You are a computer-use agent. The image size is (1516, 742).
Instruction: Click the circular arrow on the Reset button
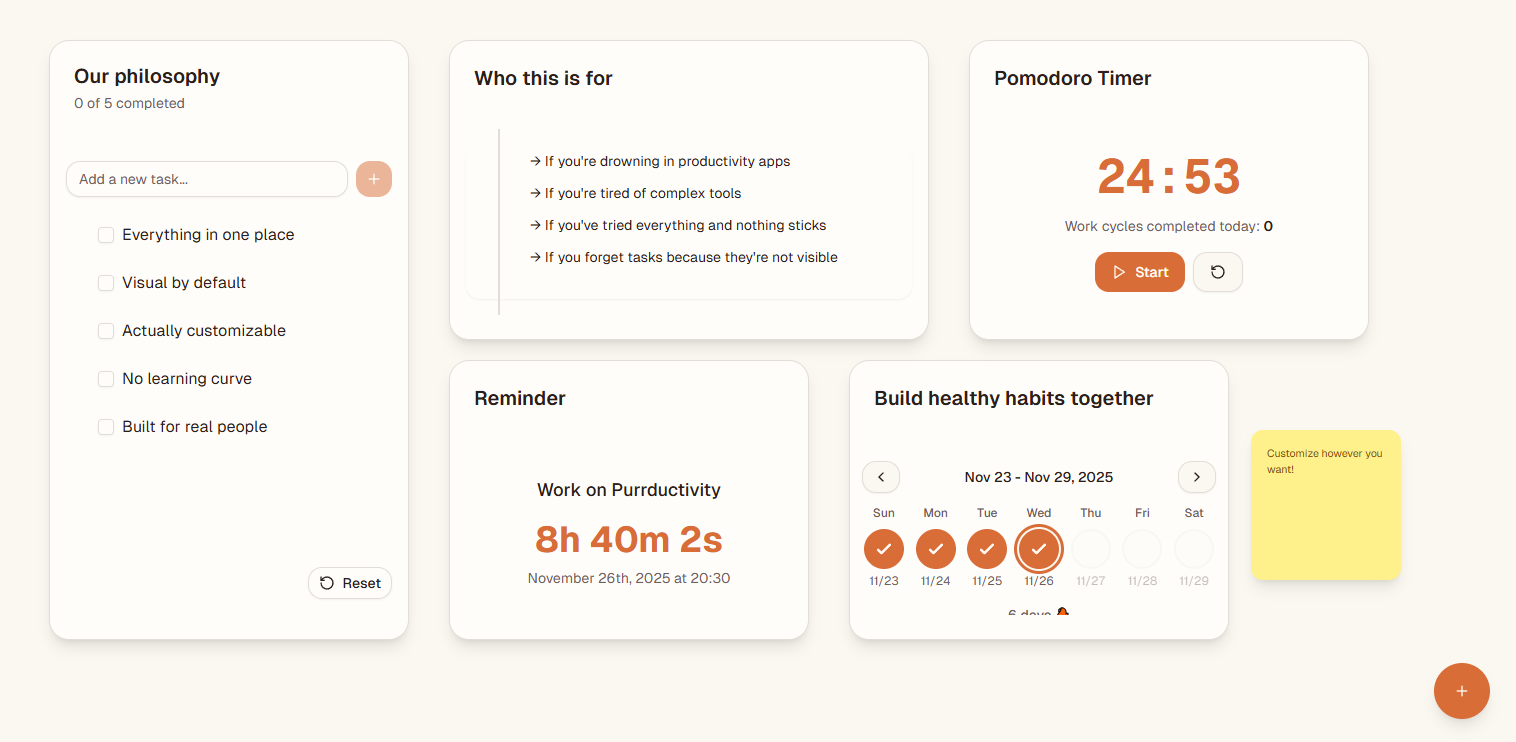(x=325, y=583)
